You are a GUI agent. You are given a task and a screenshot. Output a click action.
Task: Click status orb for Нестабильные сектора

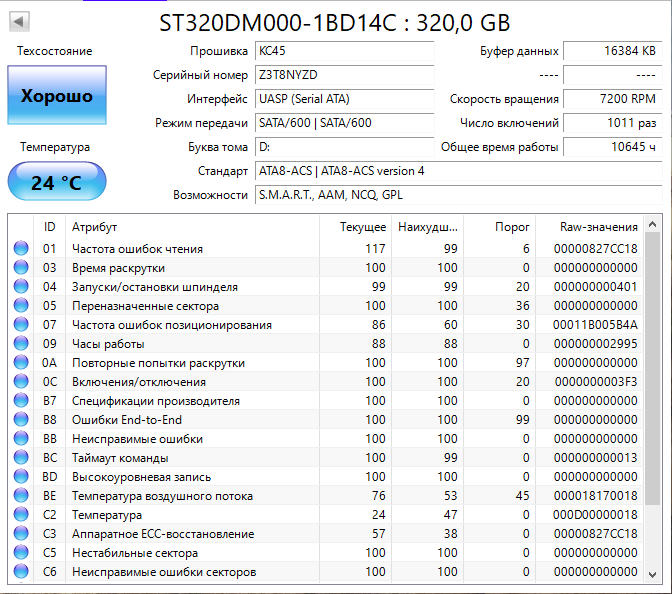coord(21,552)
